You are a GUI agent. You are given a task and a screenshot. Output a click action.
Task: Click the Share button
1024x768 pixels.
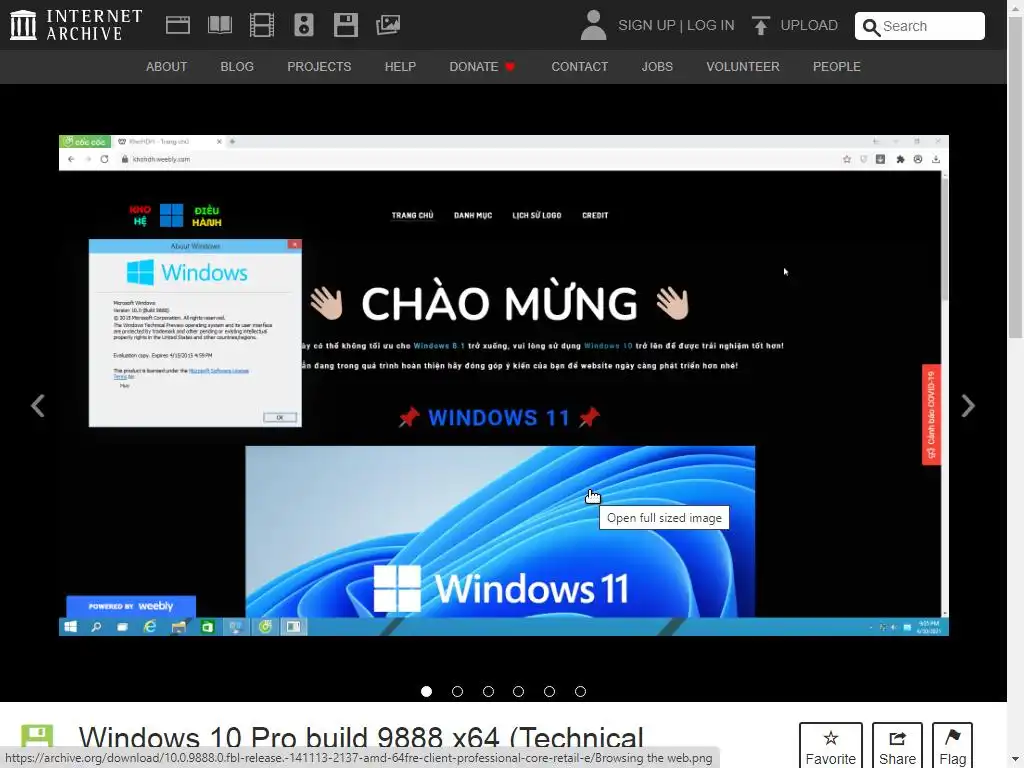coord(897,745)
